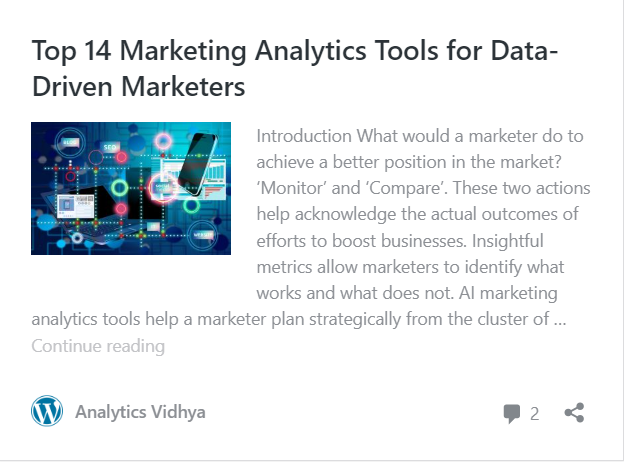Click the comment count number 2
Image resolution: width=626 pixels, height=466 pixels.
pos(535,414)
